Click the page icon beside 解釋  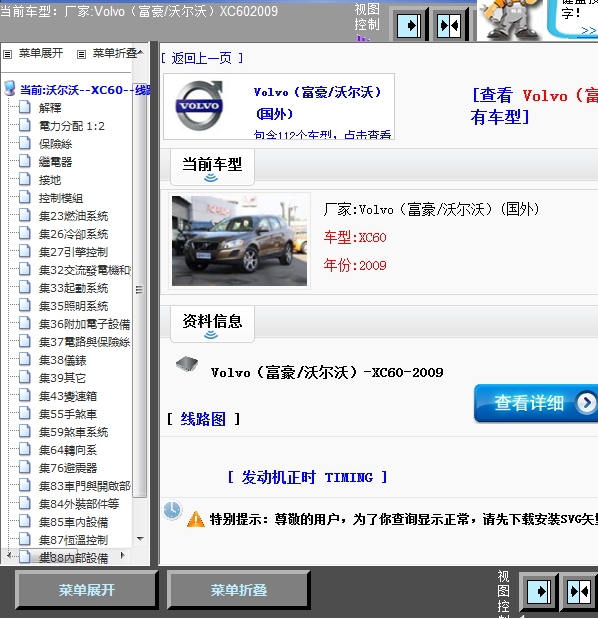pyautogui.click(x=25, y=107)
